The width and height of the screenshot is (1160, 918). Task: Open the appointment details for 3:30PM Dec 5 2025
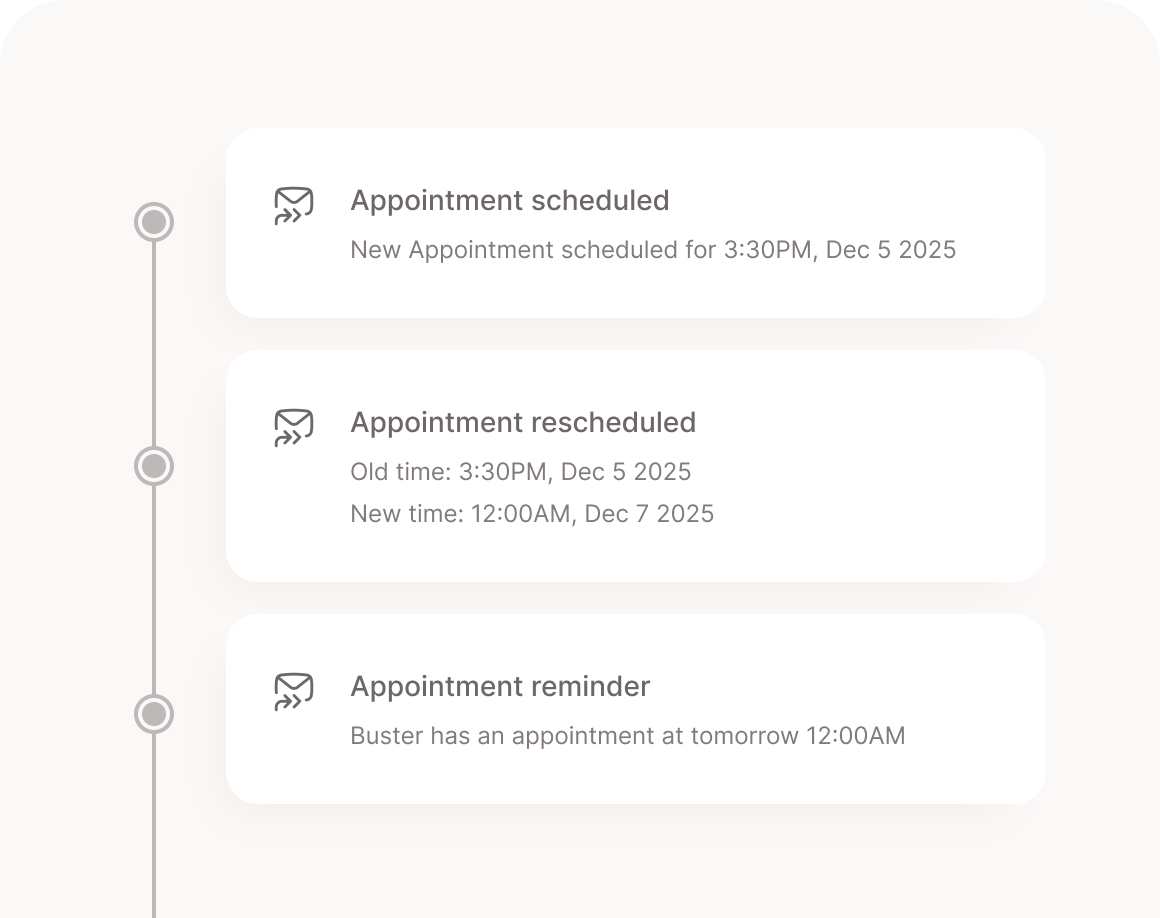653,250
